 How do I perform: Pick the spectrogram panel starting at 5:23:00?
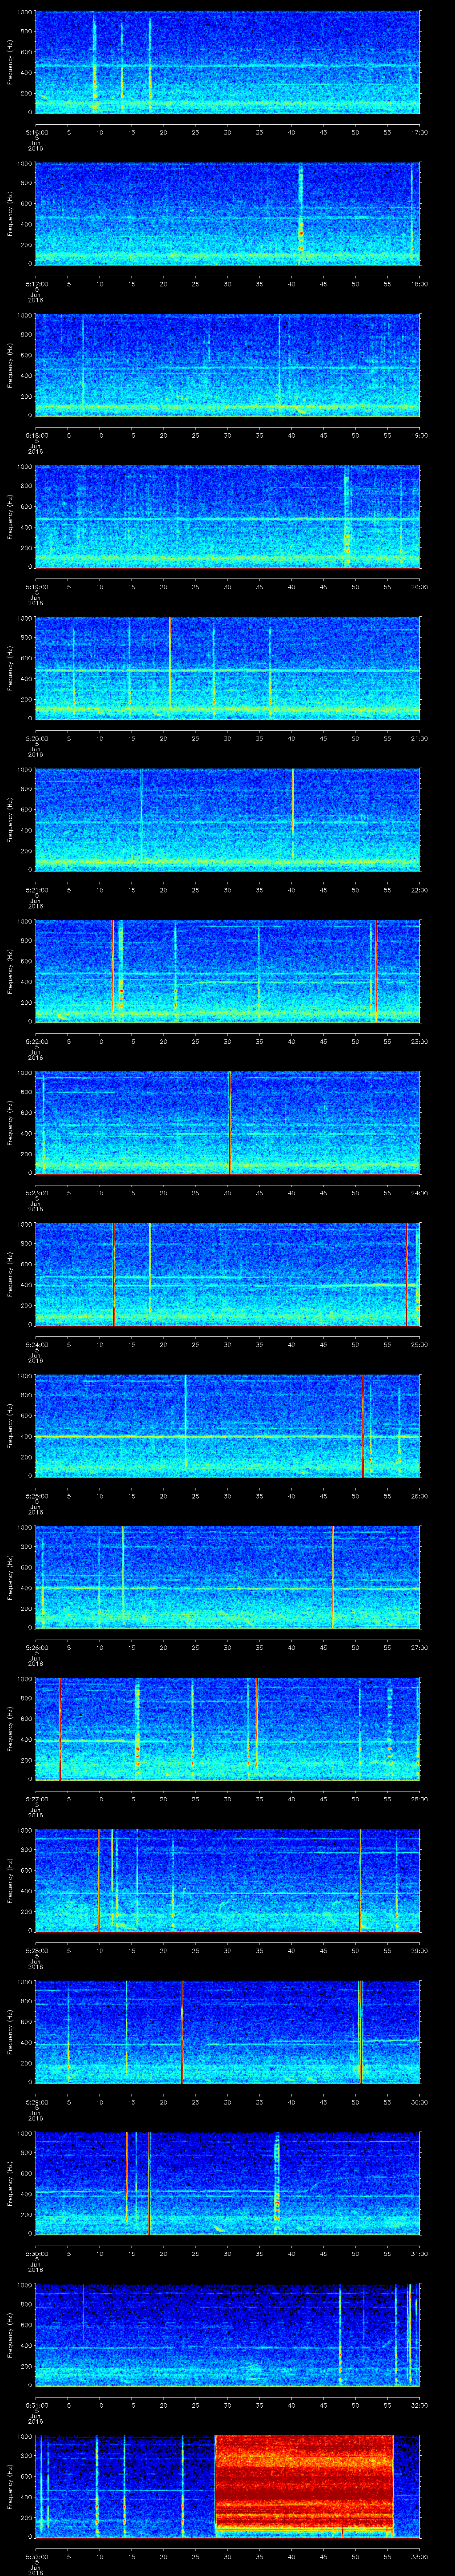pyautogui.click(x=227, y=1123)
